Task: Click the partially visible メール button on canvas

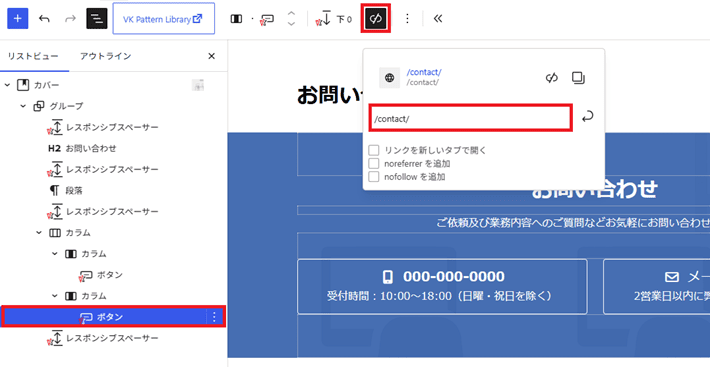Action: (x=657, y=286)
